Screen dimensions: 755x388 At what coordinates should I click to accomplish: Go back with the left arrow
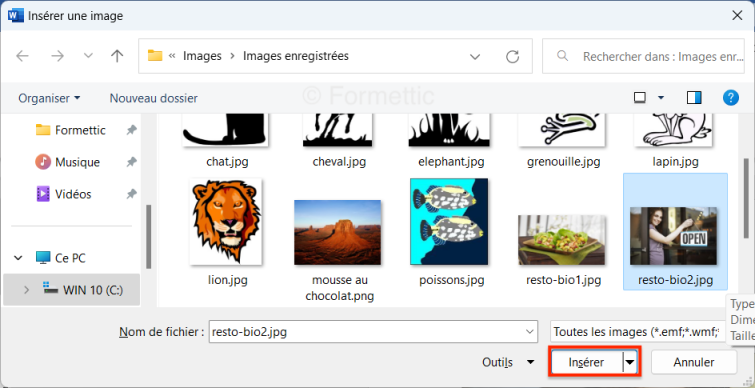click(22, 56)
